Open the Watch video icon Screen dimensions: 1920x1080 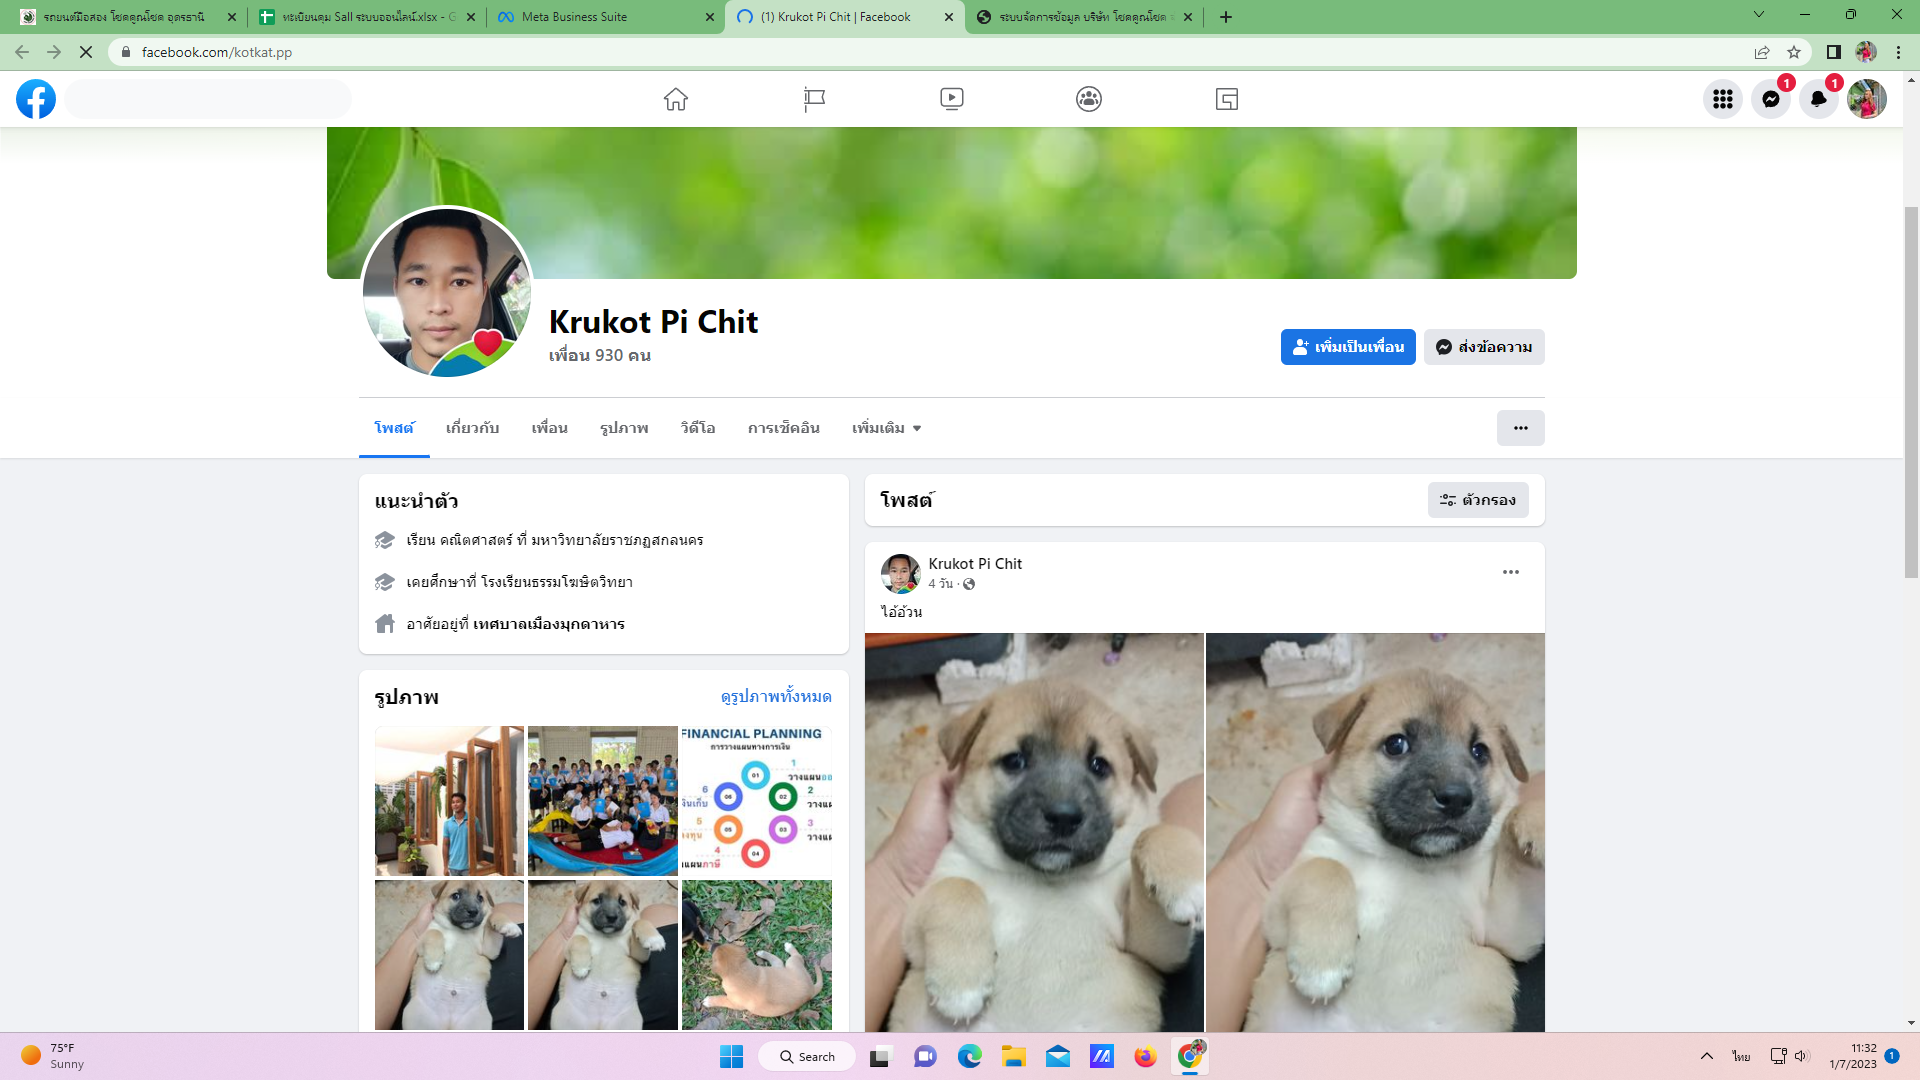pyautogui.click(x=951, y=99)
